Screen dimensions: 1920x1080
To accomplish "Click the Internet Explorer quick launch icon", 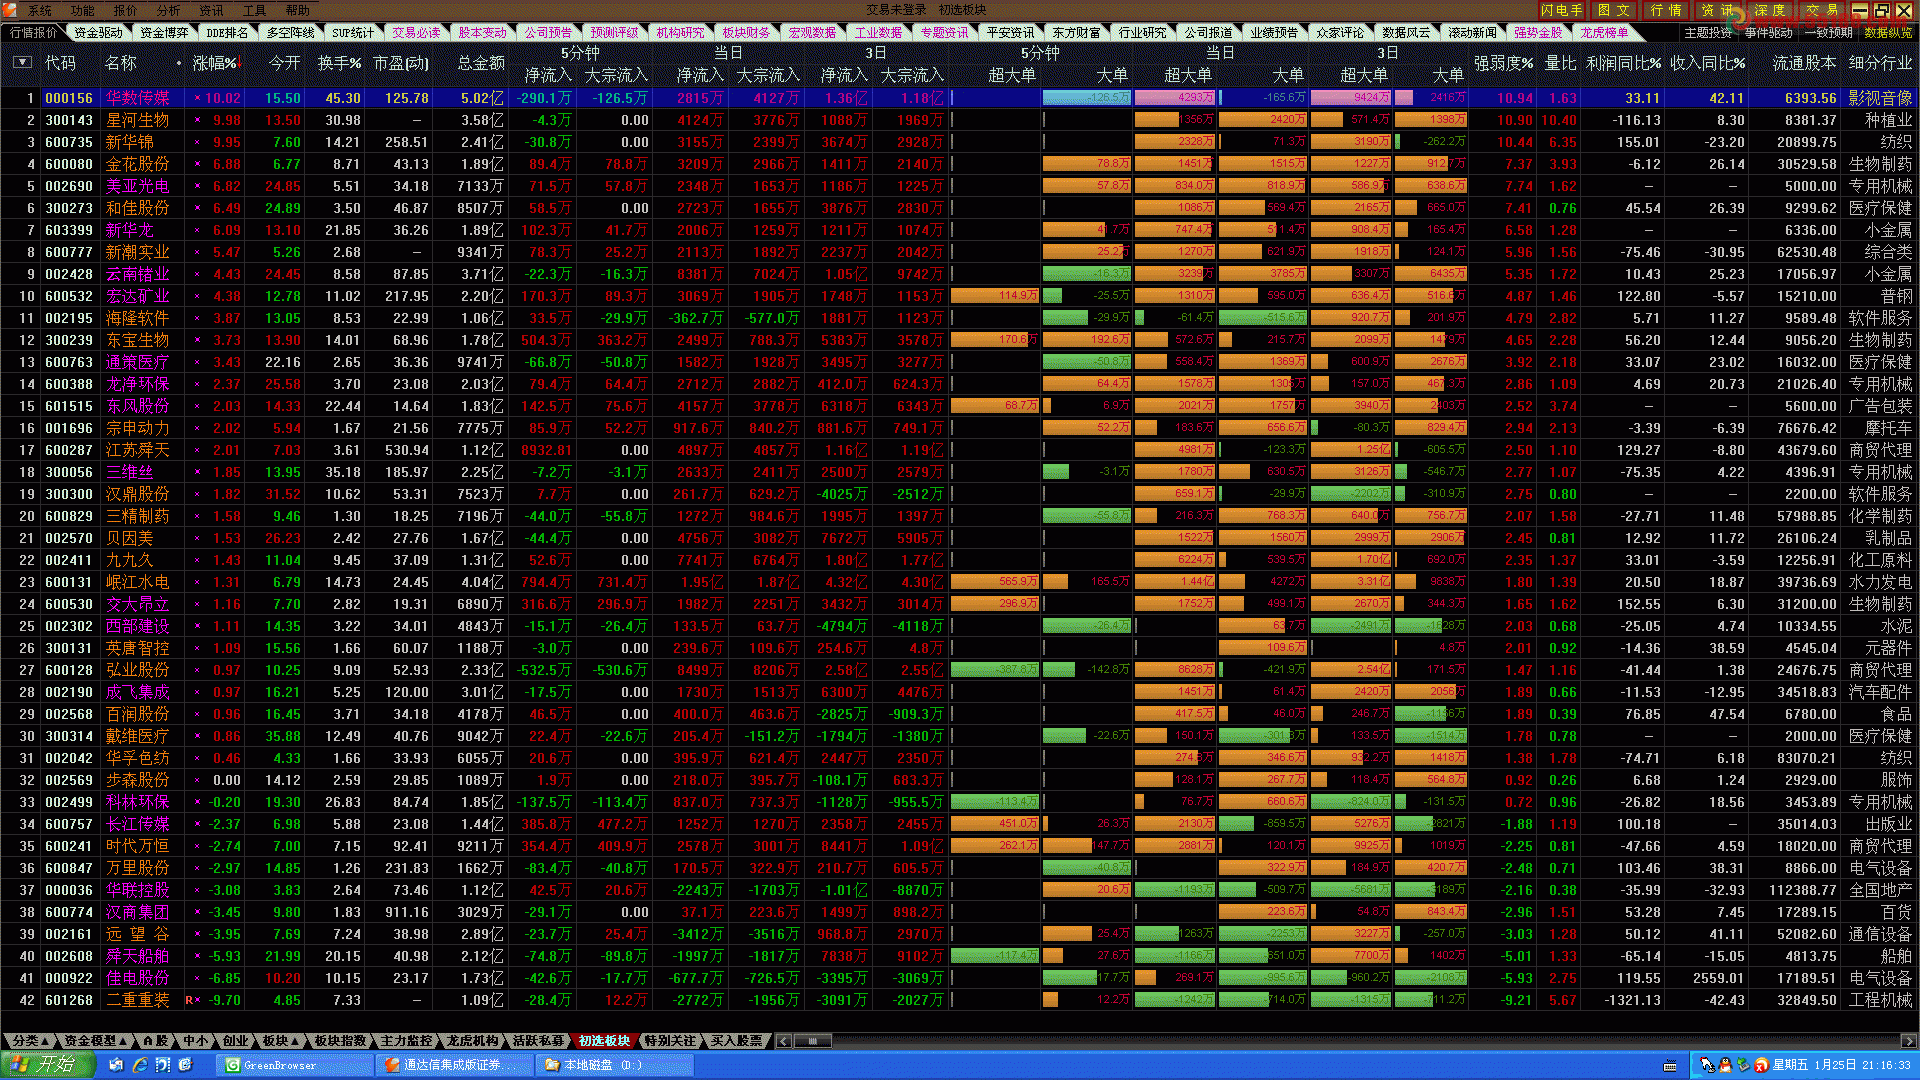I will click(x=140, y=1065).
